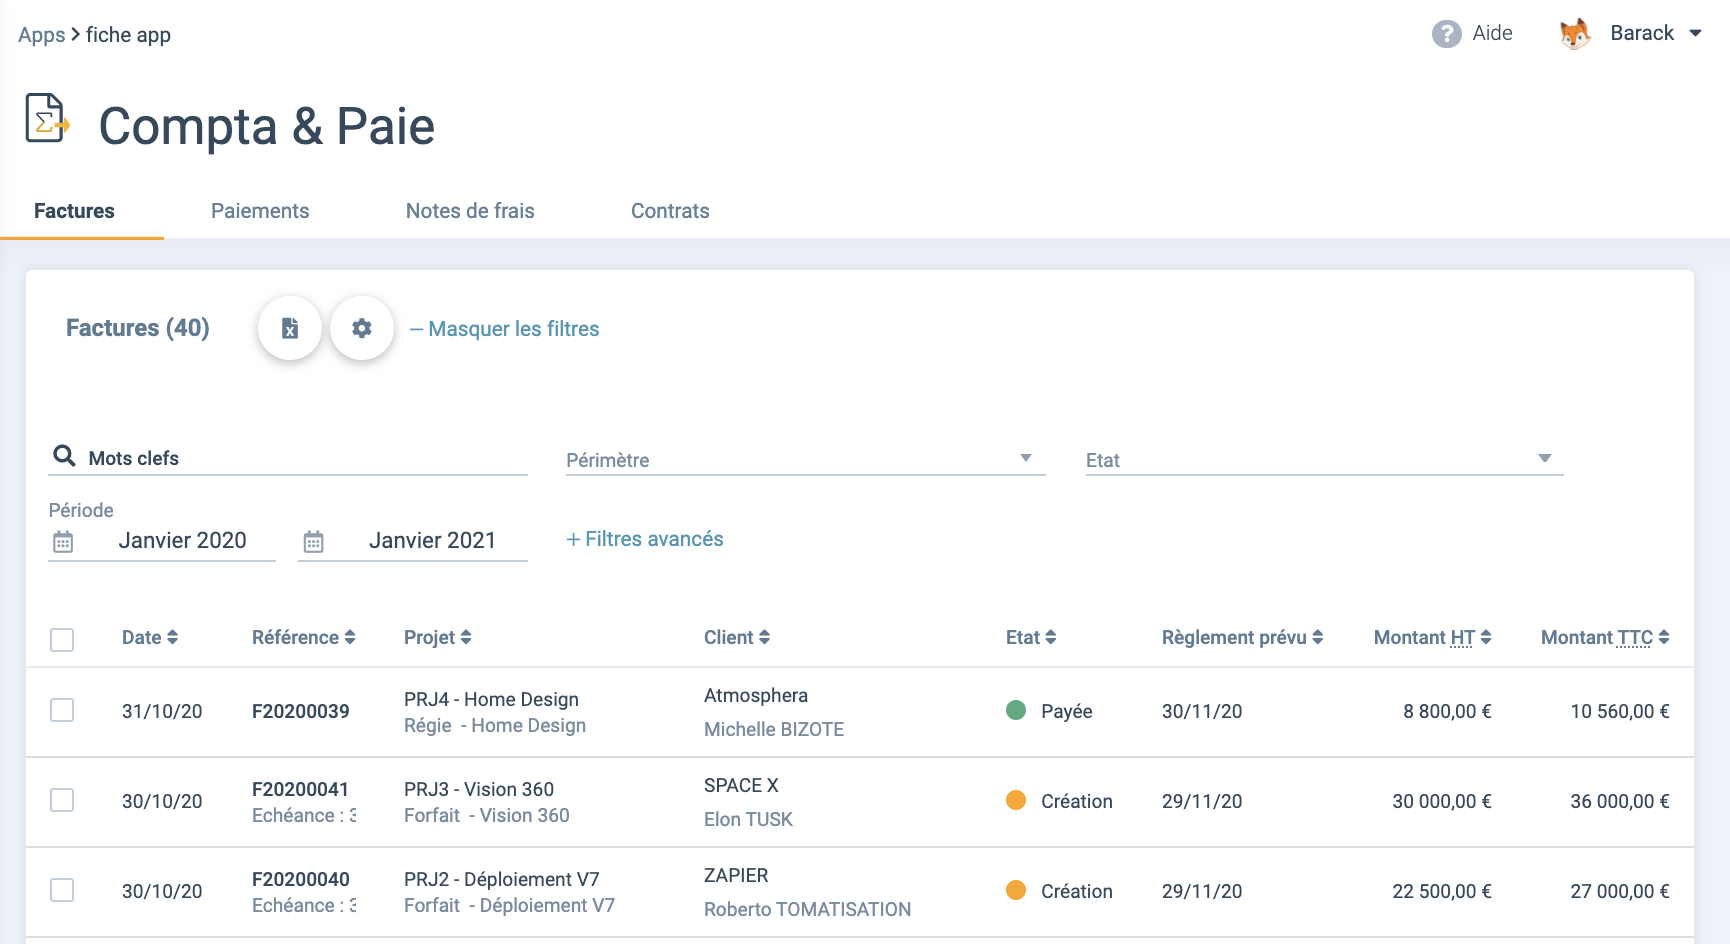Click the Aide question mark icon

tap(1446, 34)
